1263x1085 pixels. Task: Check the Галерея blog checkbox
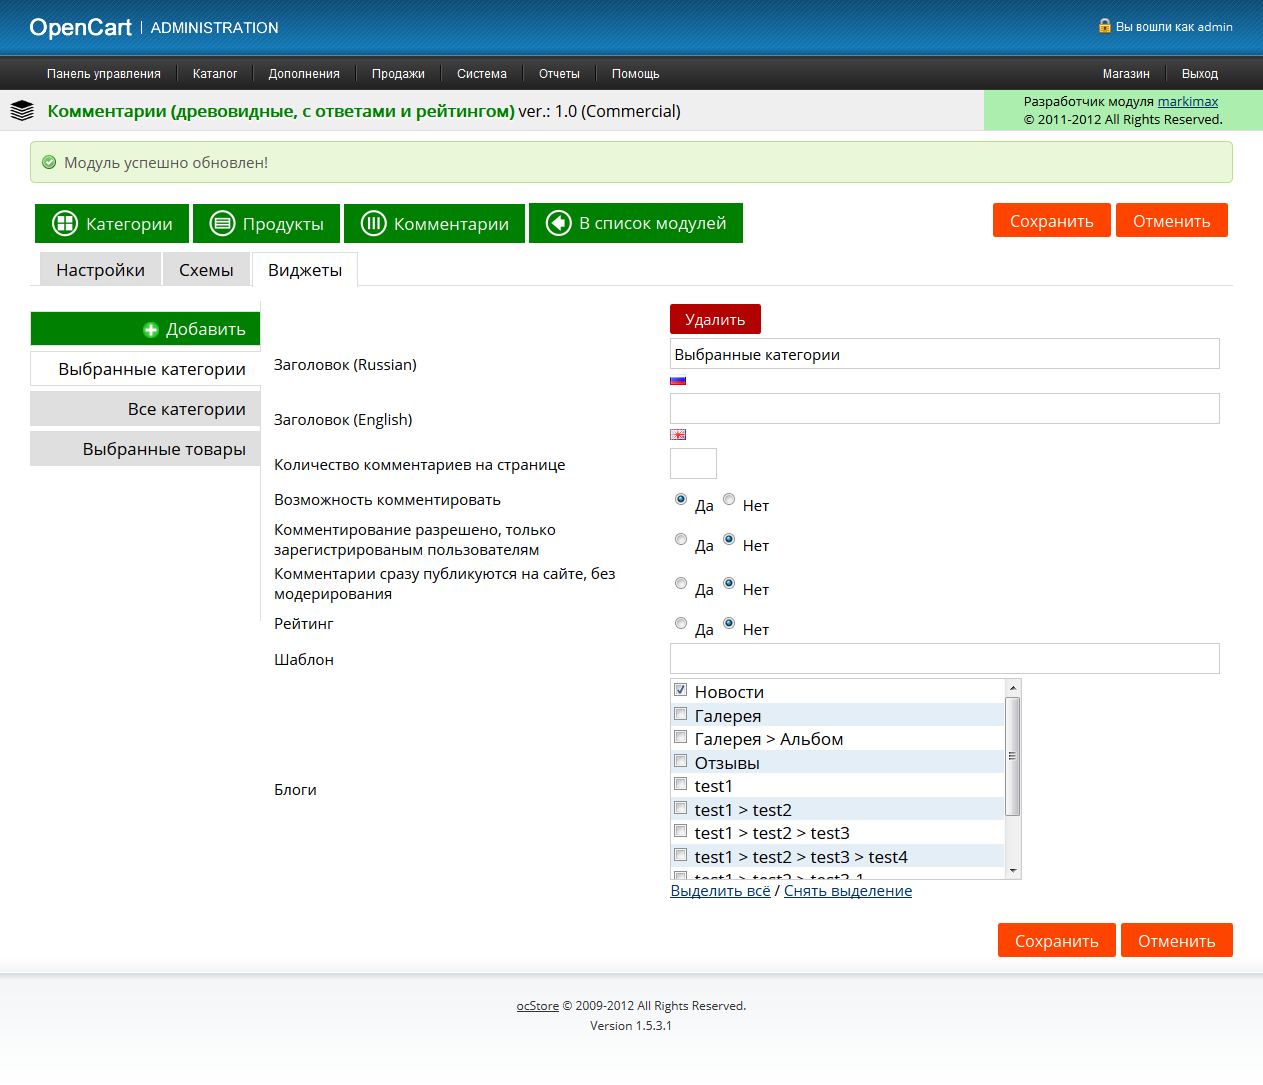(x=681, y=714)
